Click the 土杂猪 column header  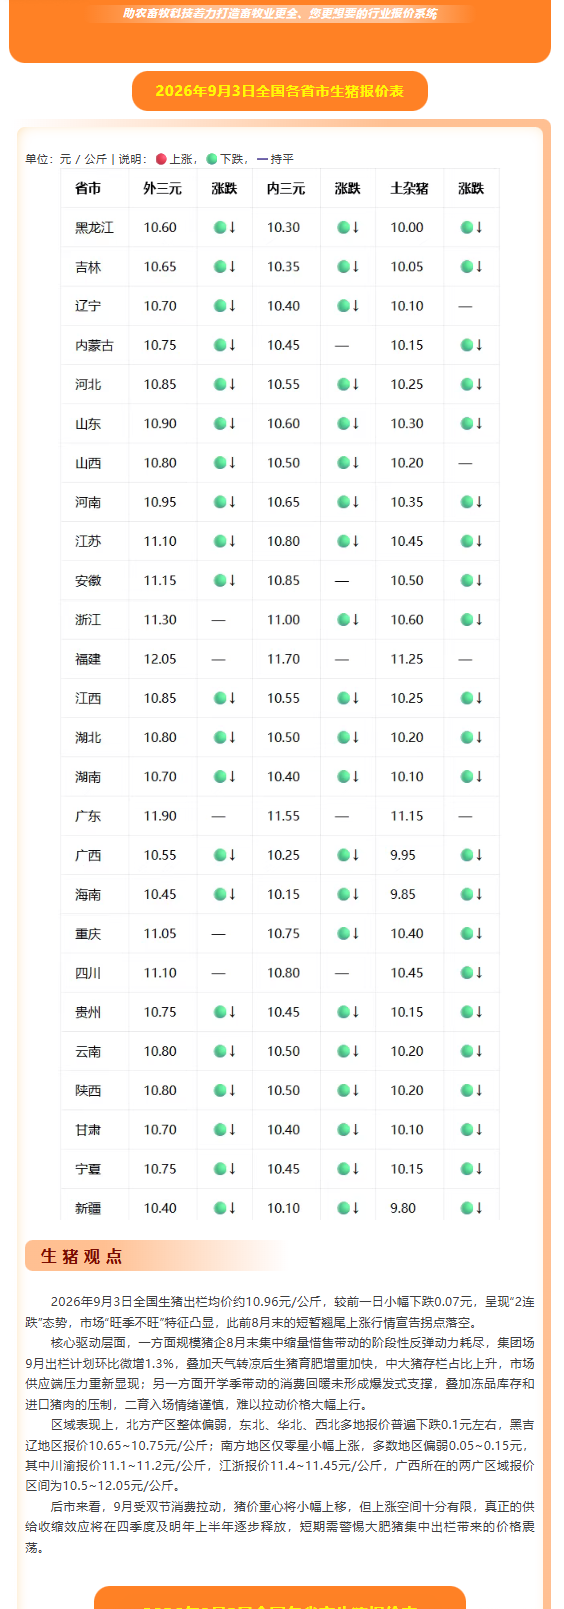tap(409, 188)
